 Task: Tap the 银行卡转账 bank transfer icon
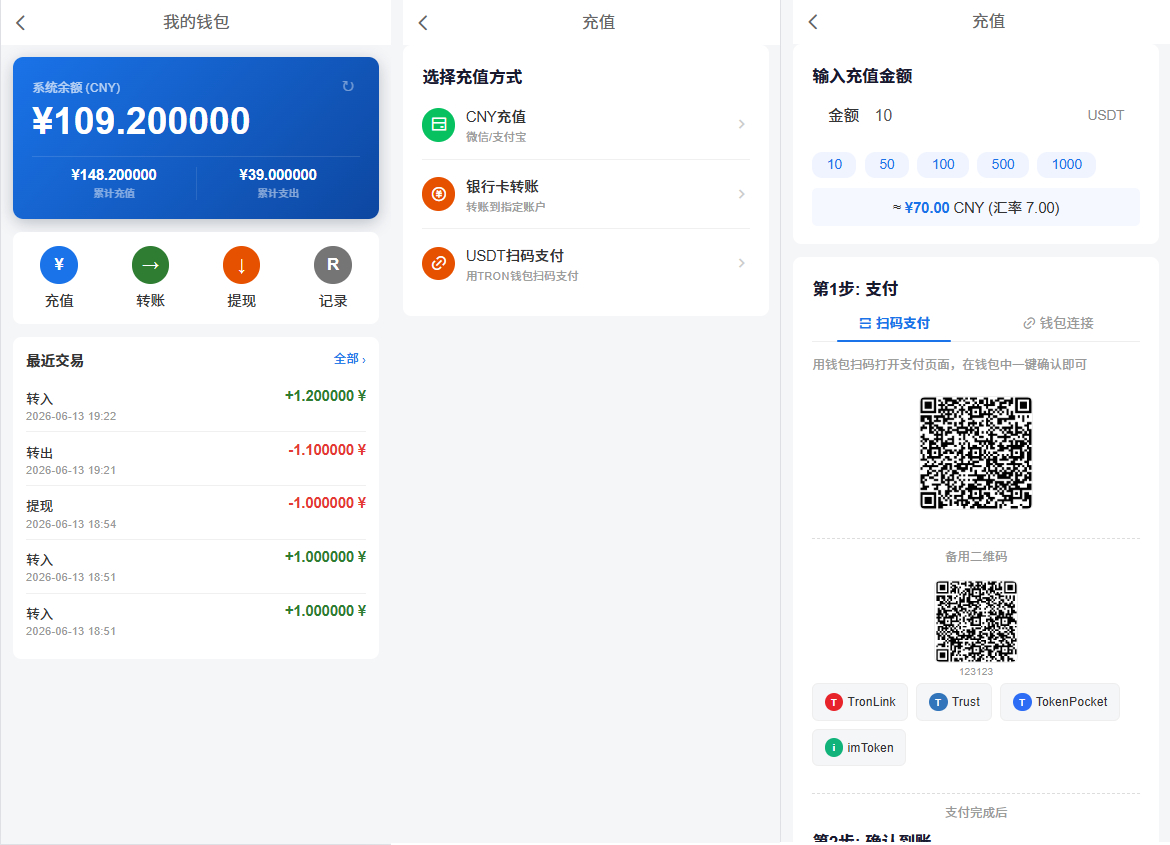439,194
